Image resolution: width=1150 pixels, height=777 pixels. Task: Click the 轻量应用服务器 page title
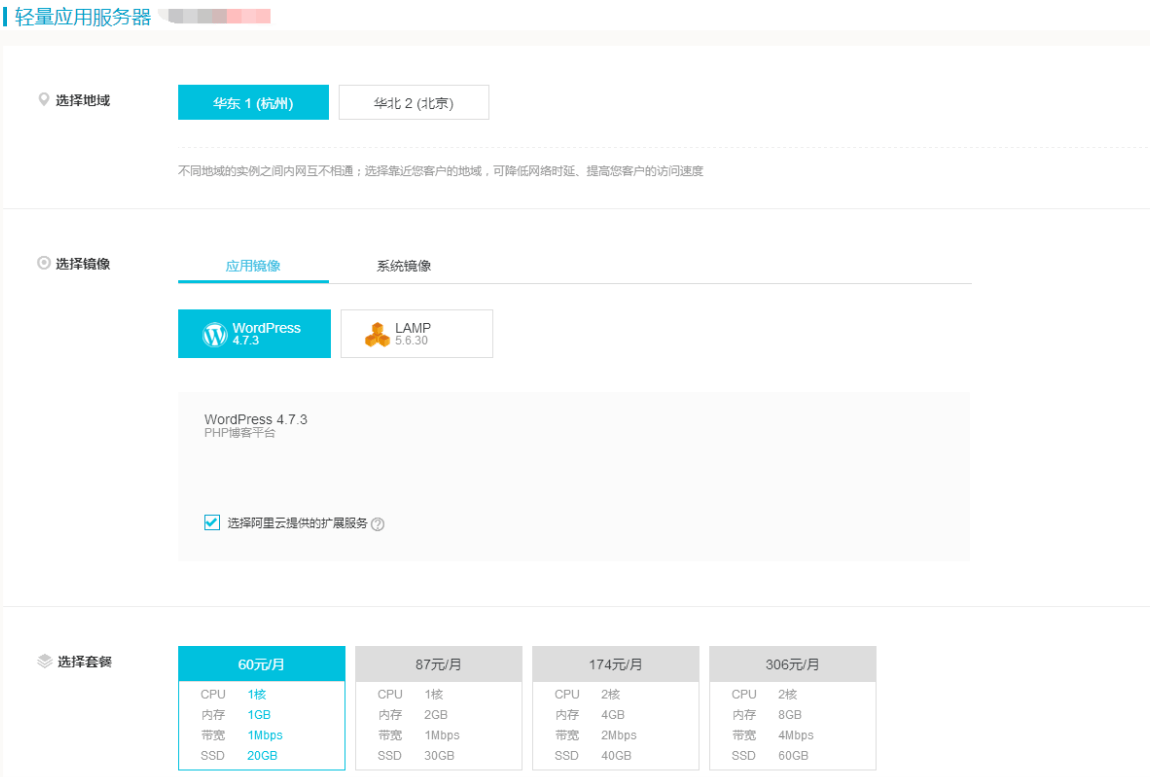[x=83, y=17]
